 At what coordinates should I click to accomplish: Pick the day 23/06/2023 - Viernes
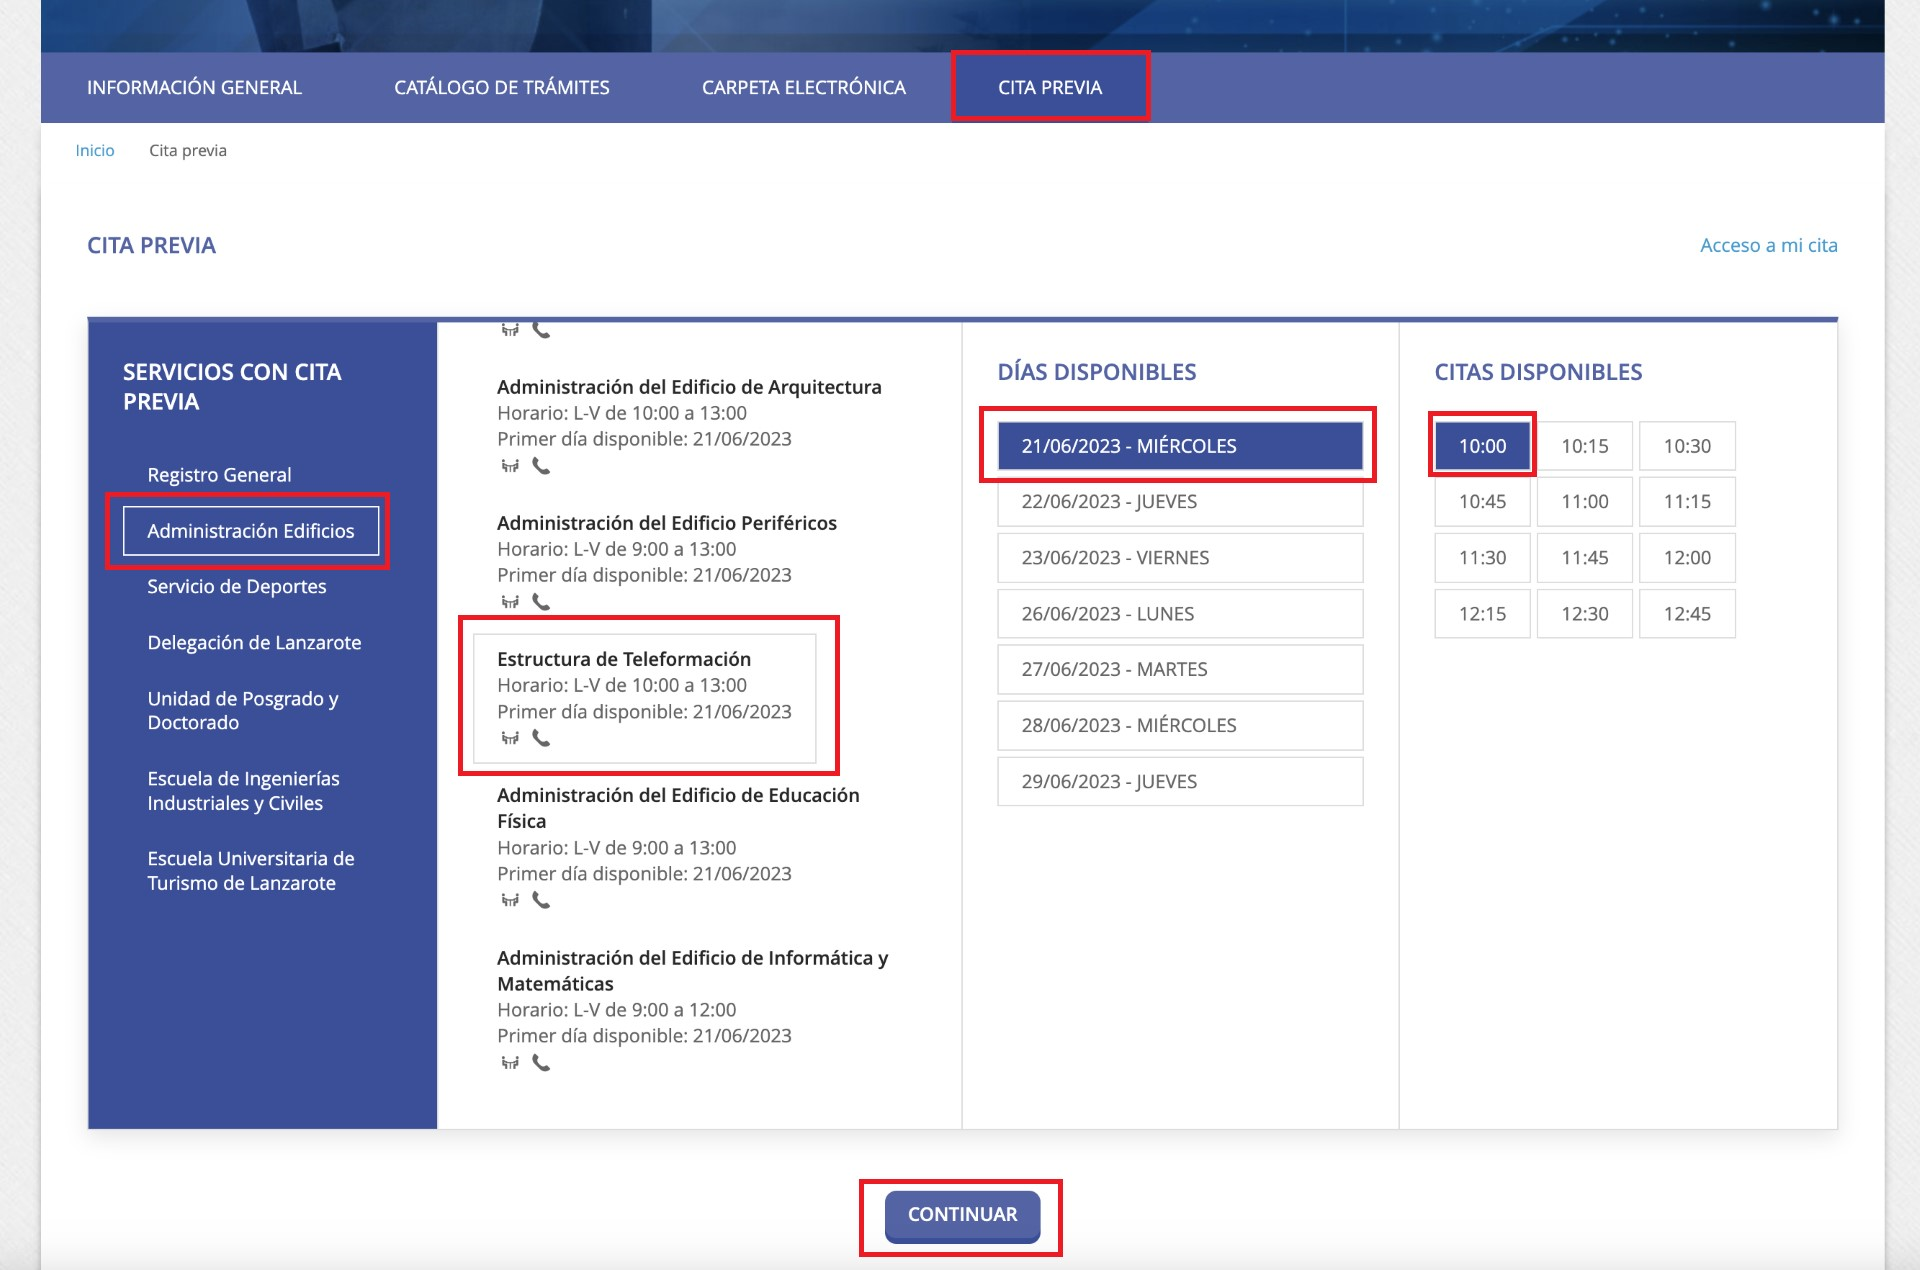1180,558
